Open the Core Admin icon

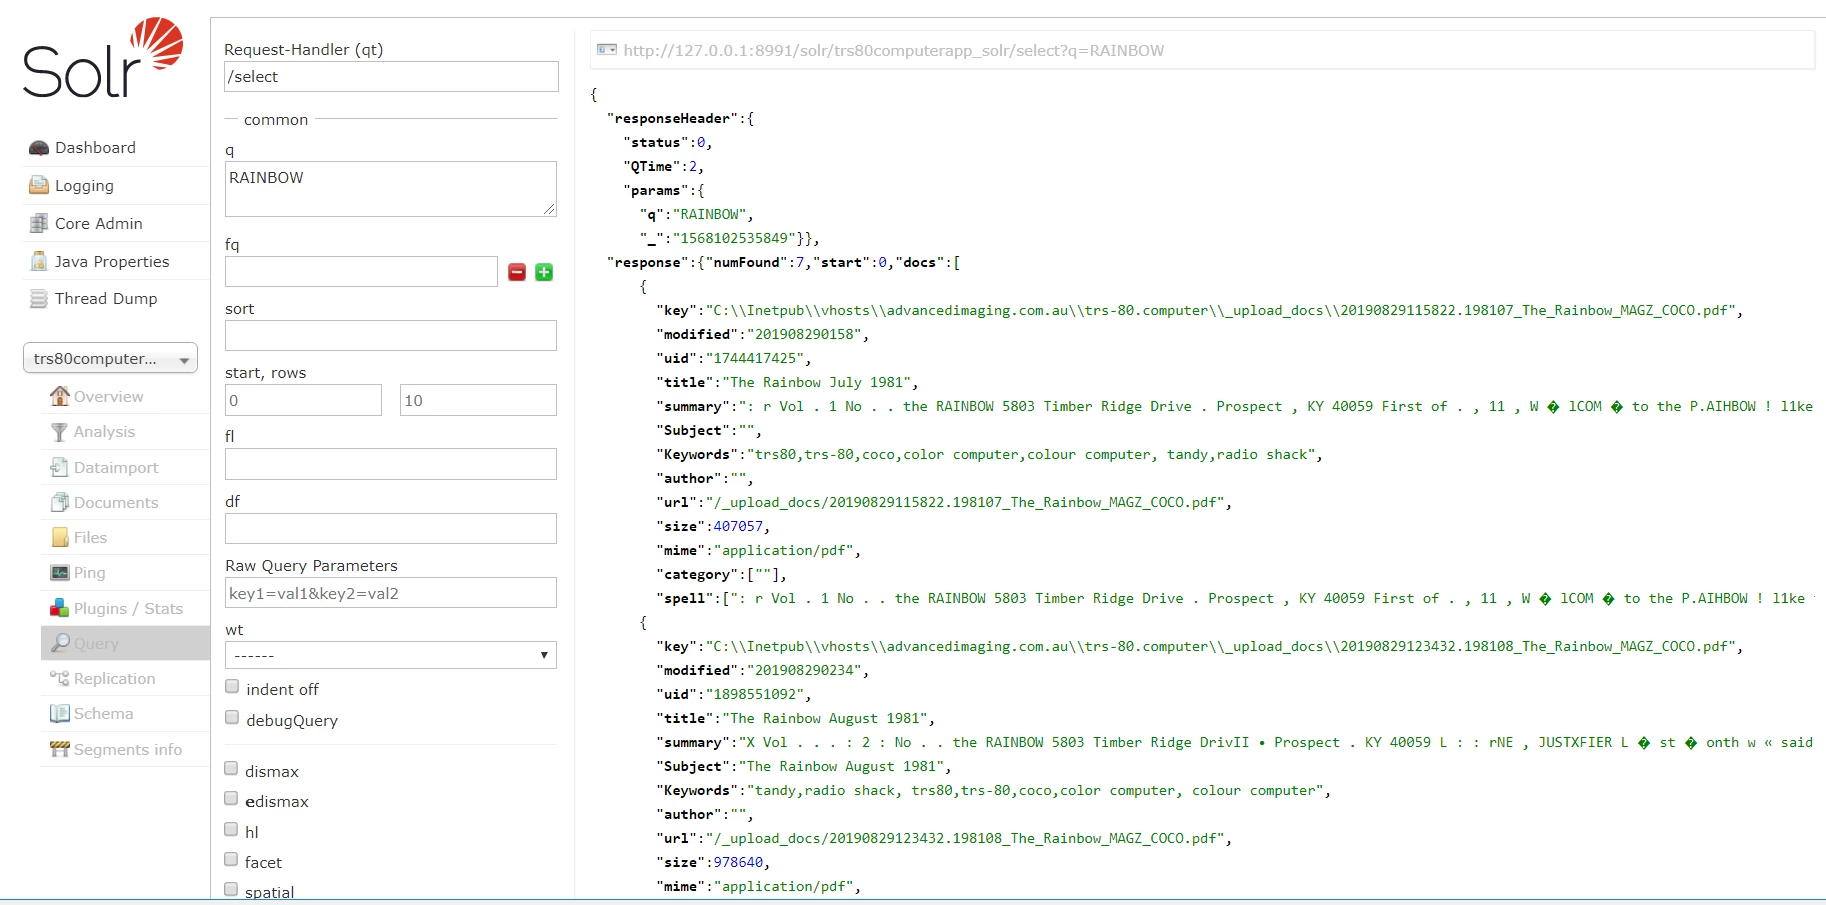point(39,223)
